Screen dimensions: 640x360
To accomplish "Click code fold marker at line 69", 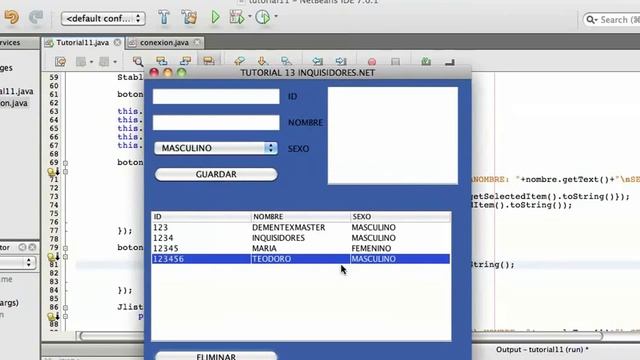I will (65, 163).
